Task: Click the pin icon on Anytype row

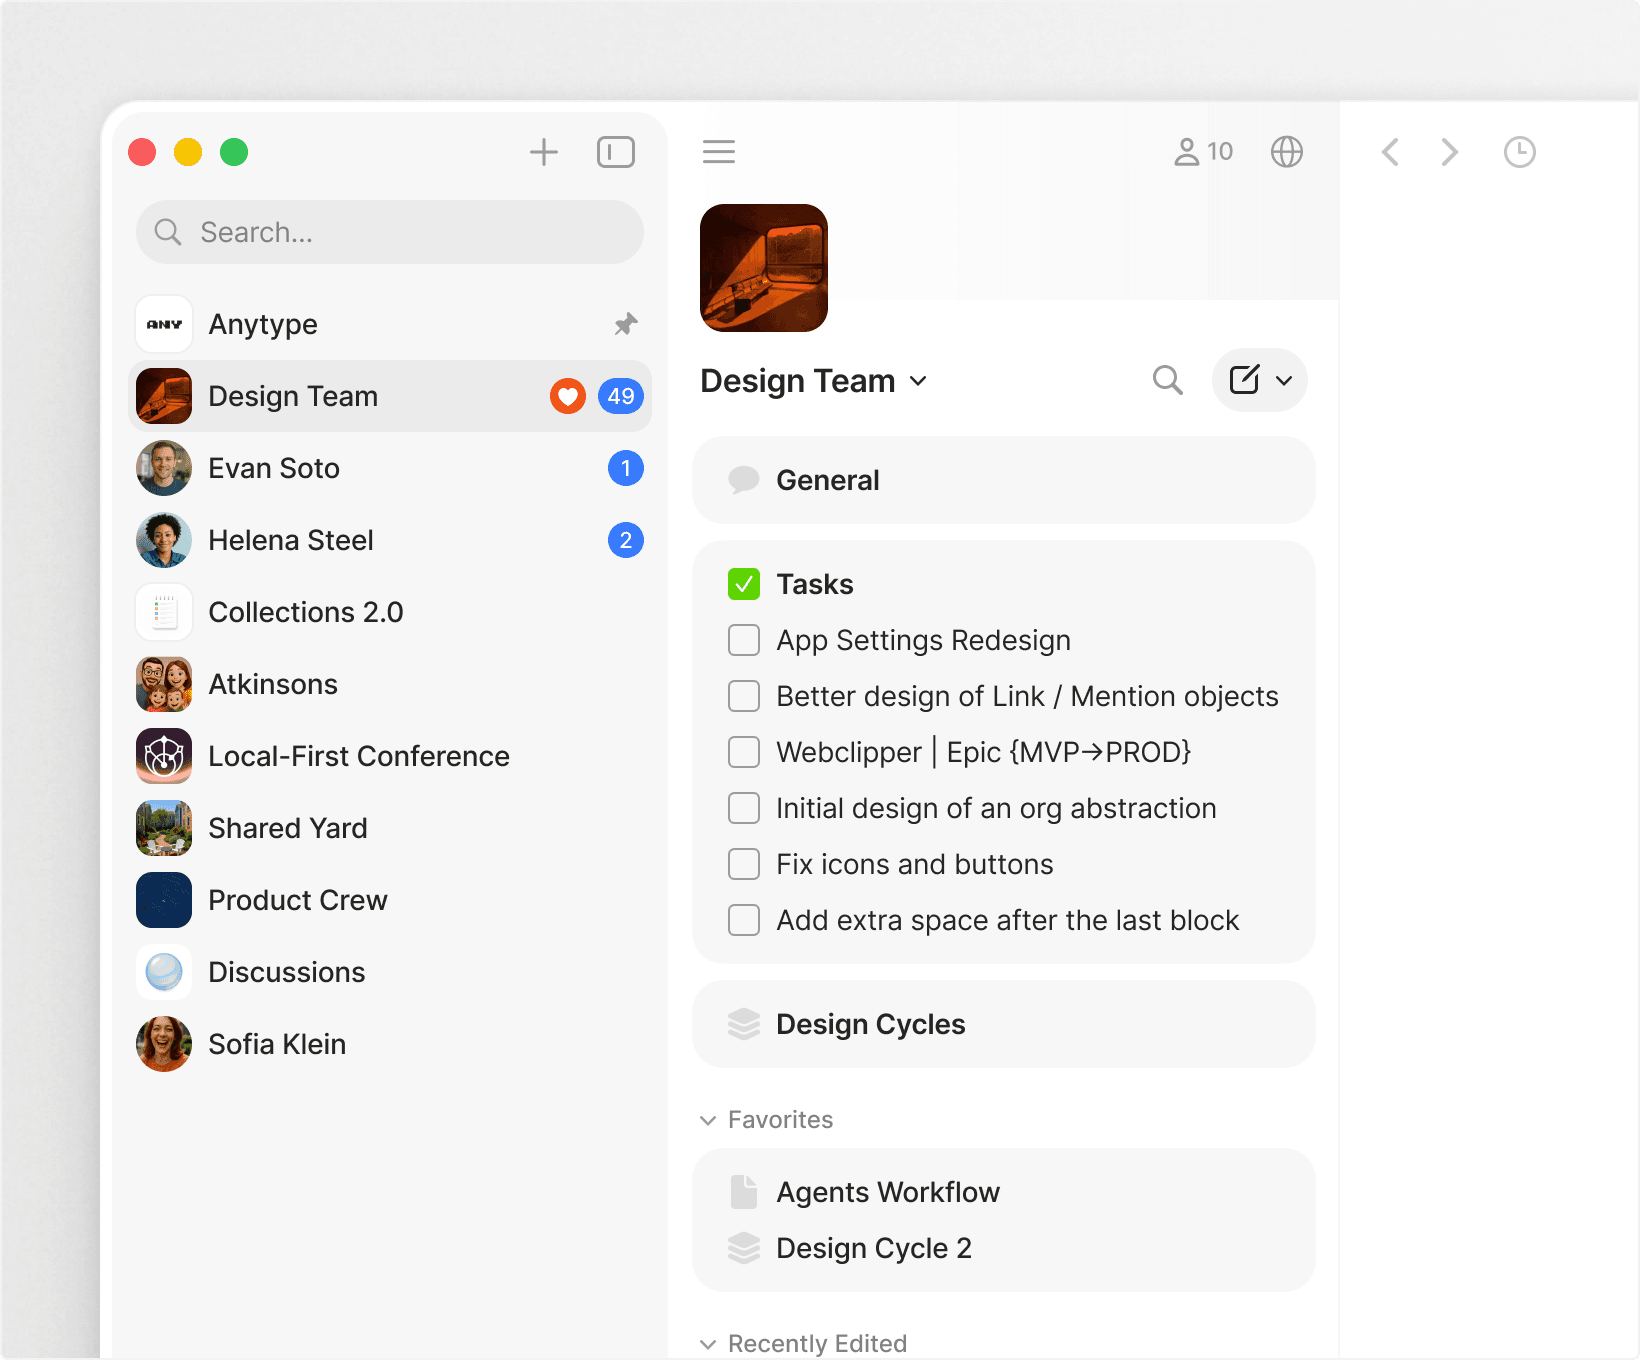Action: 626,324
